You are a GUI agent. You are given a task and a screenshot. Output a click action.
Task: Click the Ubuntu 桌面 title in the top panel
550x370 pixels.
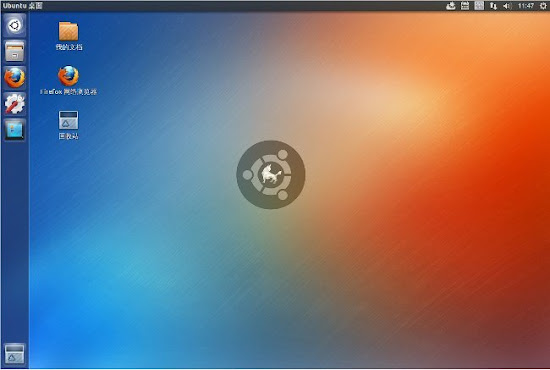coord(22,6)
